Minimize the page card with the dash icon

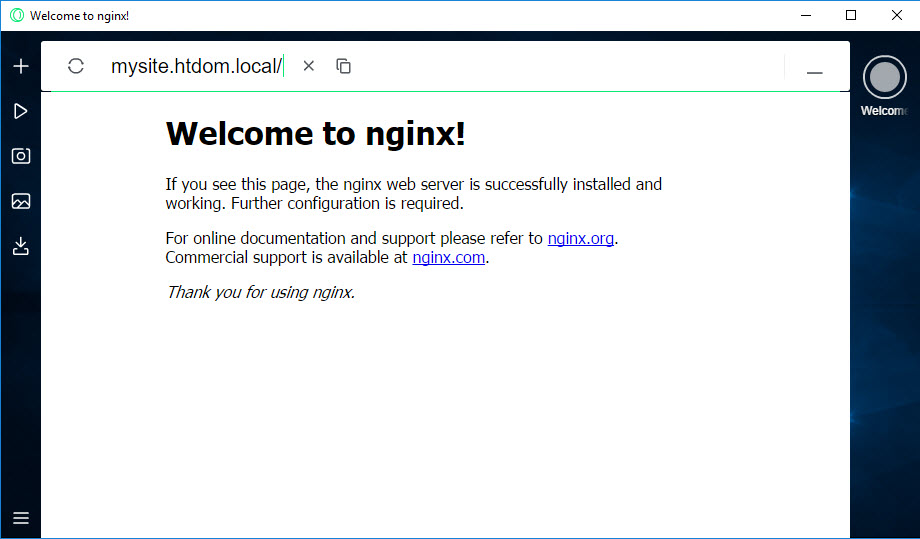[814, 73]
